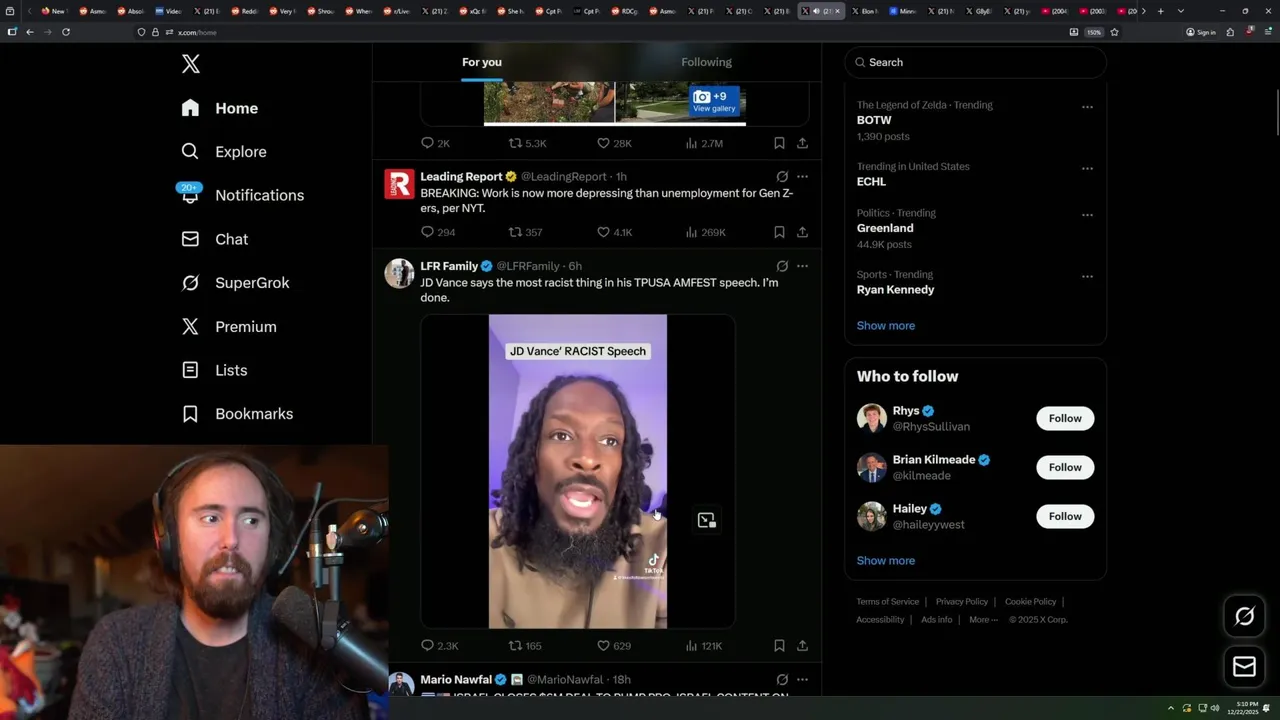
Task: Open LFR Family profile name
Action: [449, 266]
